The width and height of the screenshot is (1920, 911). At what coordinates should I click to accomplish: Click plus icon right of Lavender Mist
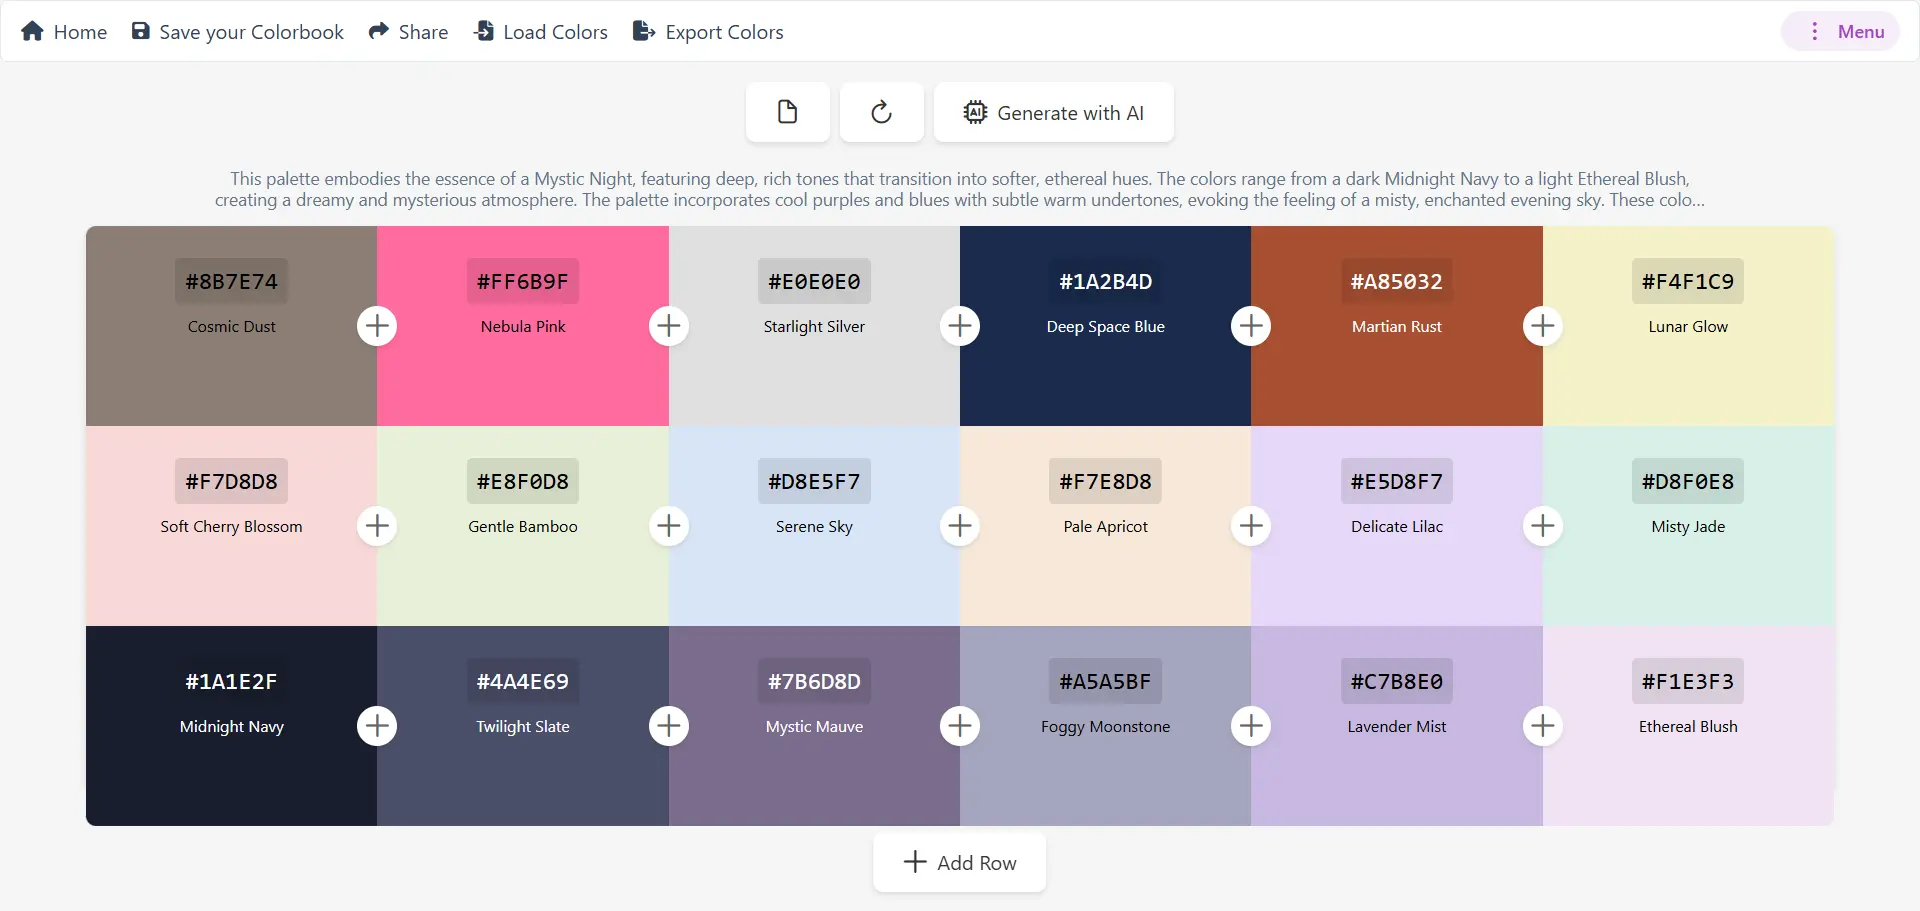(x=1543, y=726)
